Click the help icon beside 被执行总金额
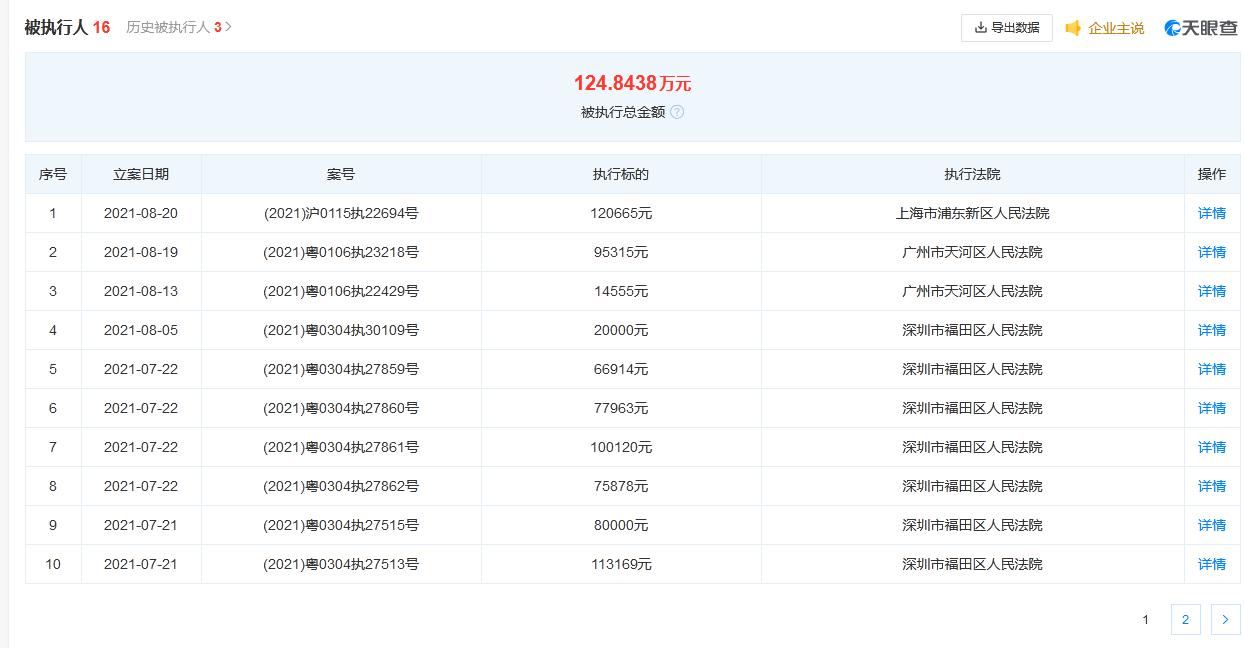This screenshot has width=1244, height=648. [677, 112]
